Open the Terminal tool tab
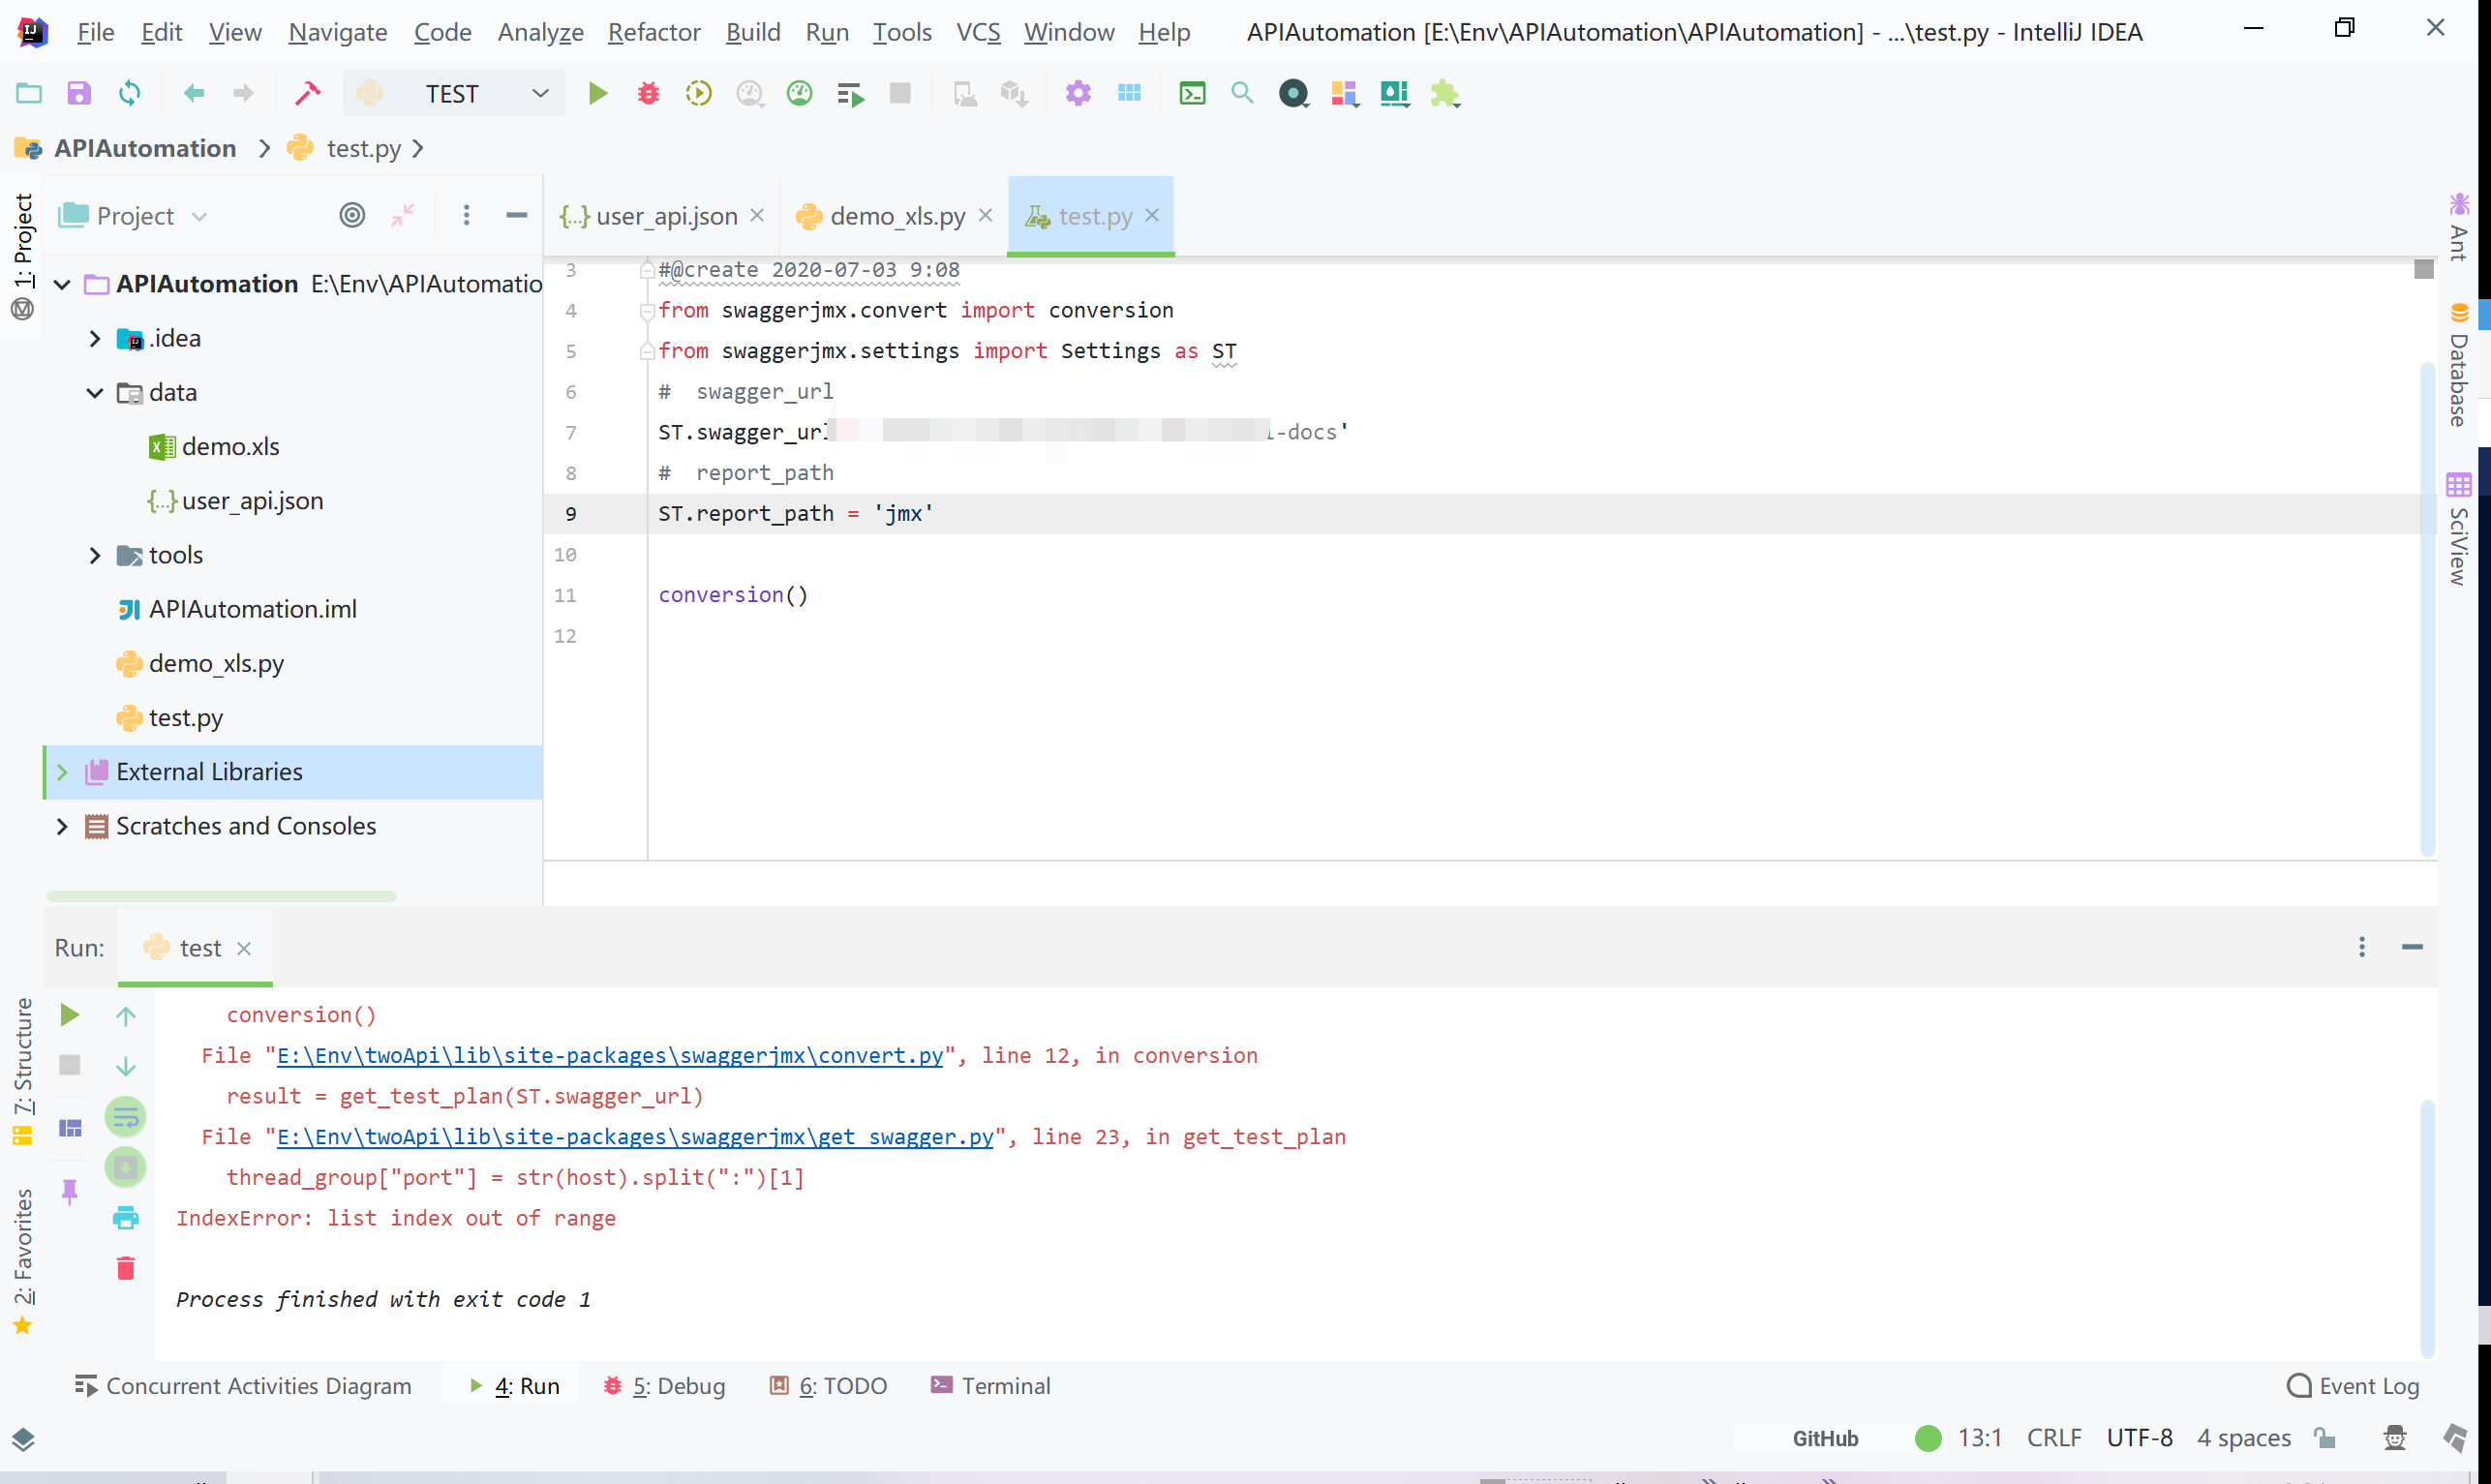Viewport: 2491px width, 1484px height. pos(991,1386)
